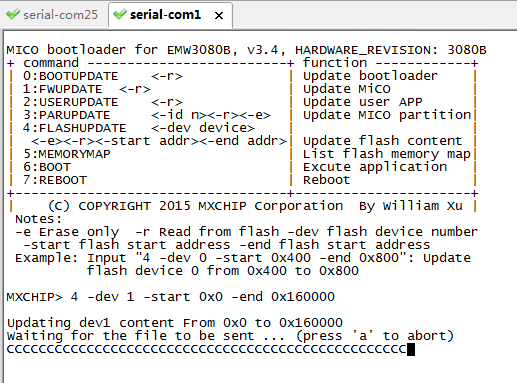Click the 1:FWUPDATE command line
Image resolution: width=517 pixels, height=383 pixels.
[87, 89]
